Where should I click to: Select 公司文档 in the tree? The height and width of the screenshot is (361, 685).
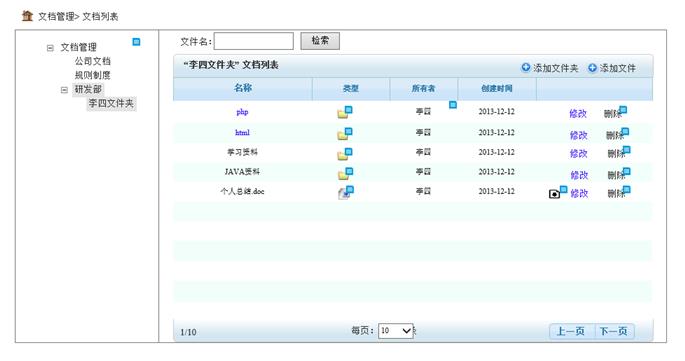coord(93,61)
